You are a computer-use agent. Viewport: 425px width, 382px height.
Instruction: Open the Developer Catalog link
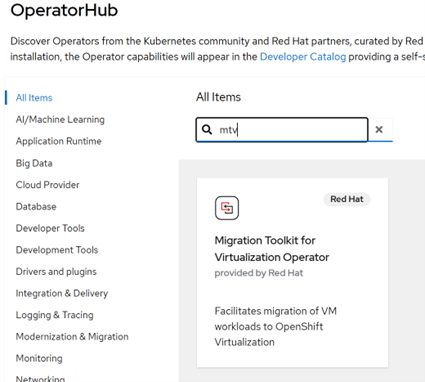coord(303,57)
